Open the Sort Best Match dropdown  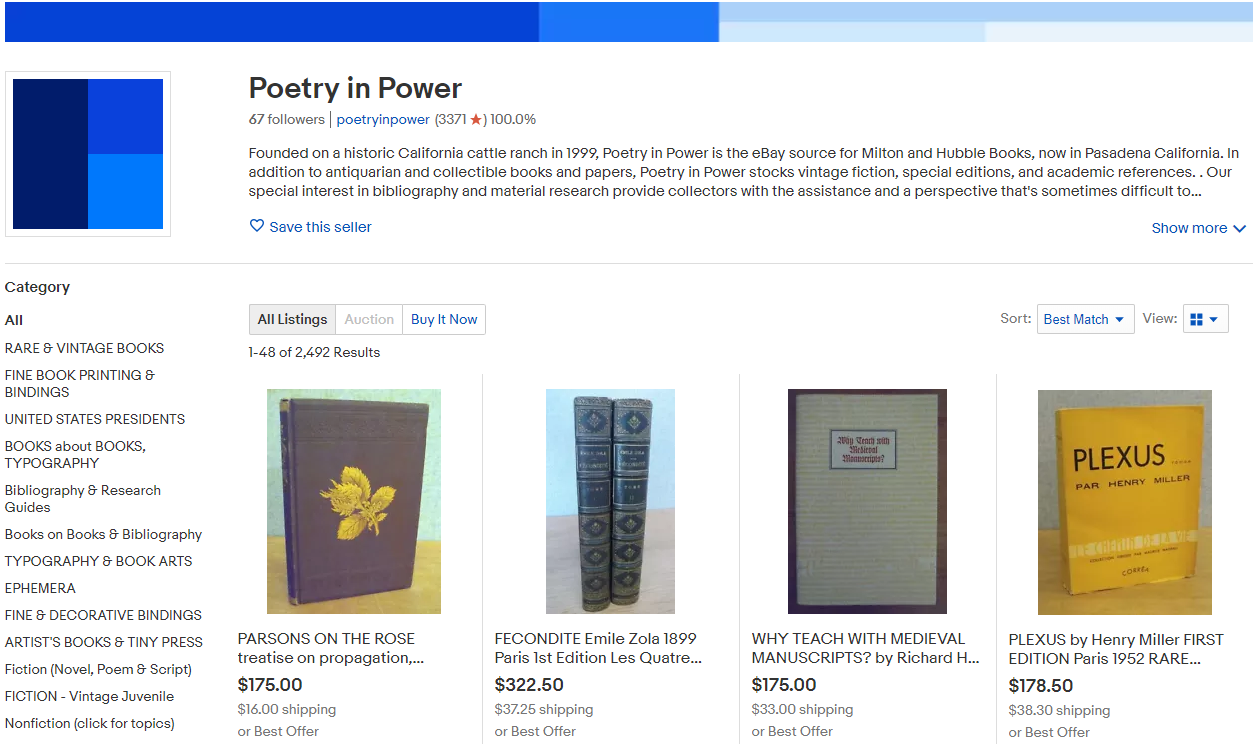pyautogui.click(x=1084, y=318)
